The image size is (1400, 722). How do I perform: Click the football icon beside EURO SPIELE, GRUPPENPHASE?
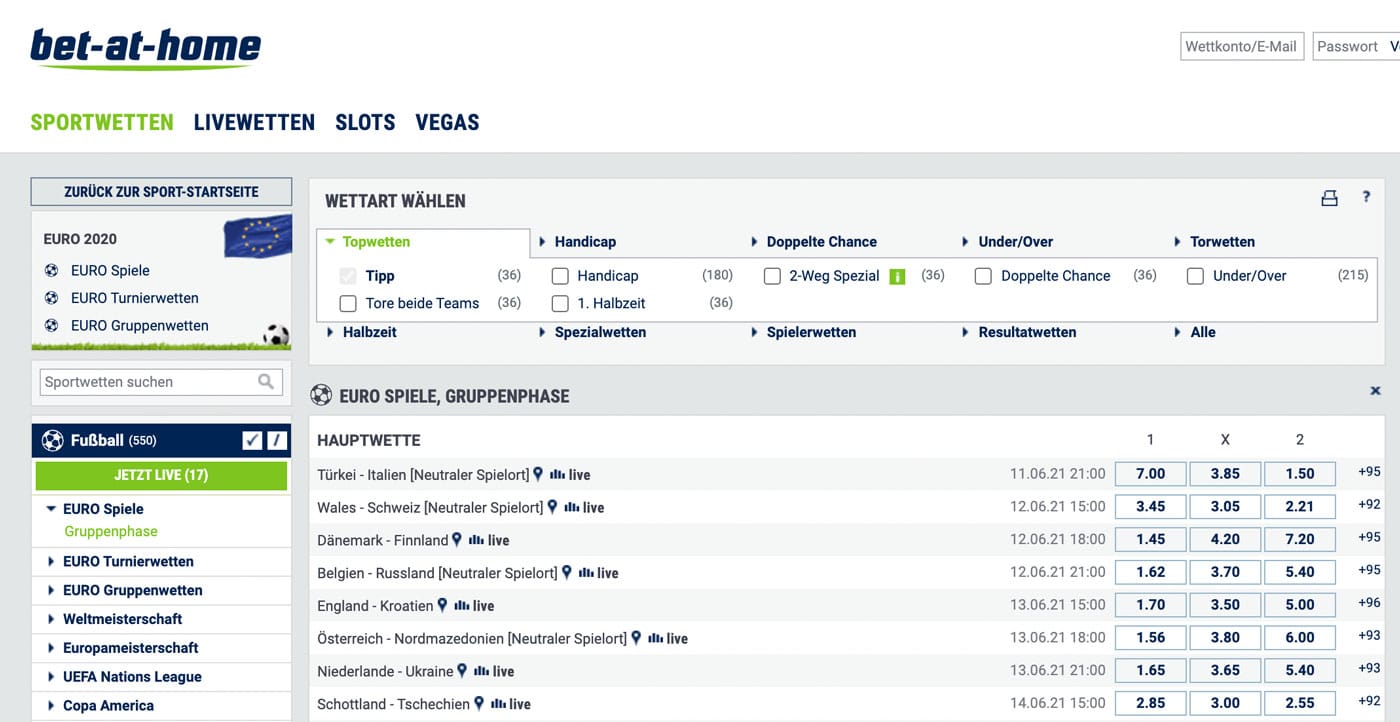pos(321,395)
